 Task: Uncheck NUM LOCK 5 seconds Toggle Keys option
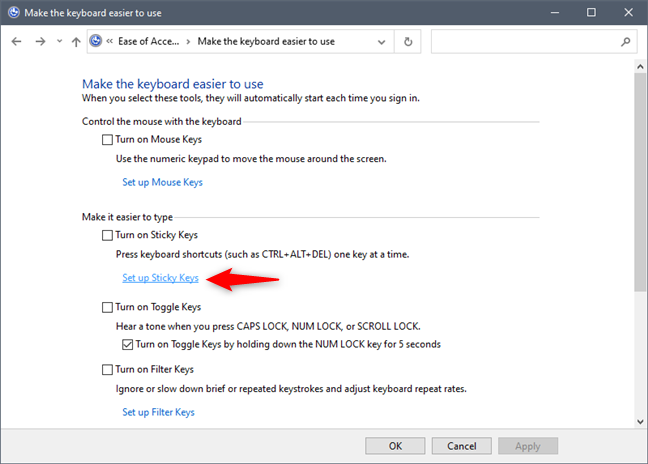click(127, 345)
